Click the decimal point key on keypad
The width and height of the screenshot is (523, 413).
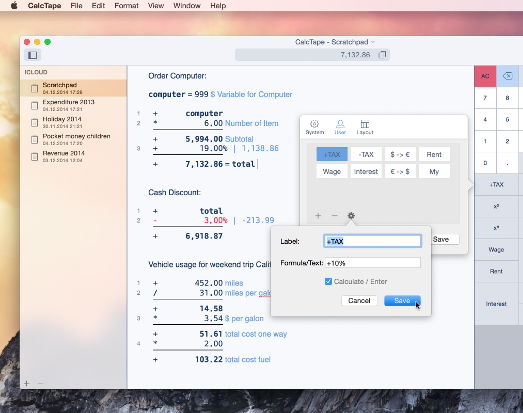507,163
